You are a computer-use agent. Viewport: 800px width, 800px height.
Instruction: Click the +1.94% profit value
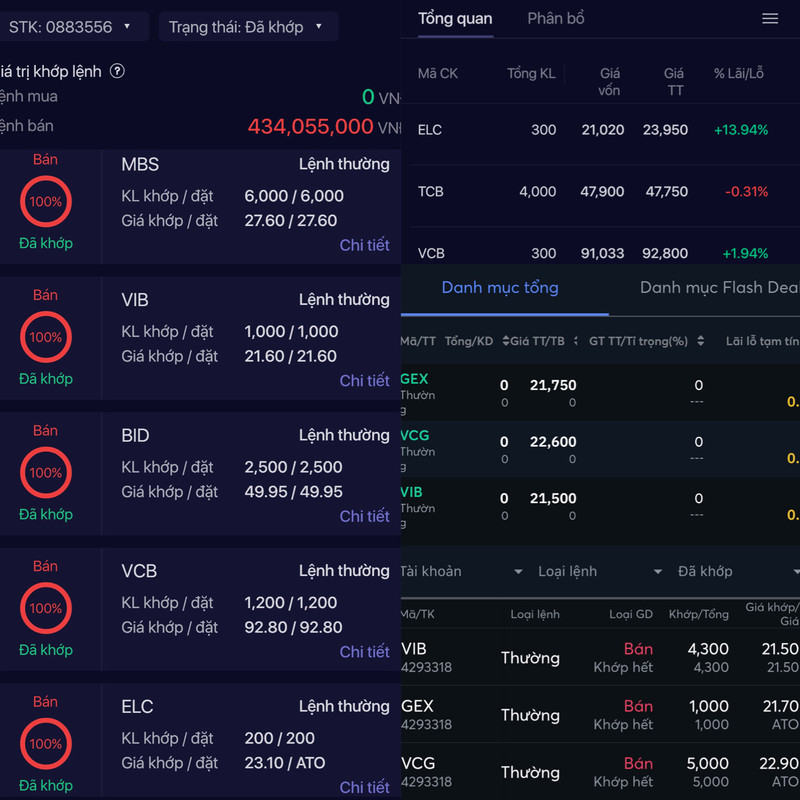(745, 254)
